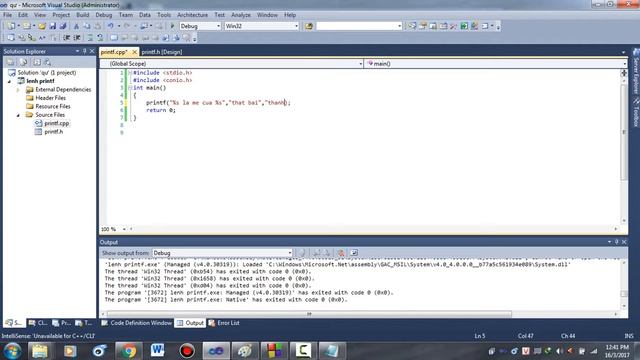This screenshot has height=360, width=640.
Task: Select printf.h in Solution Explorer
Action: pos(53,132)
